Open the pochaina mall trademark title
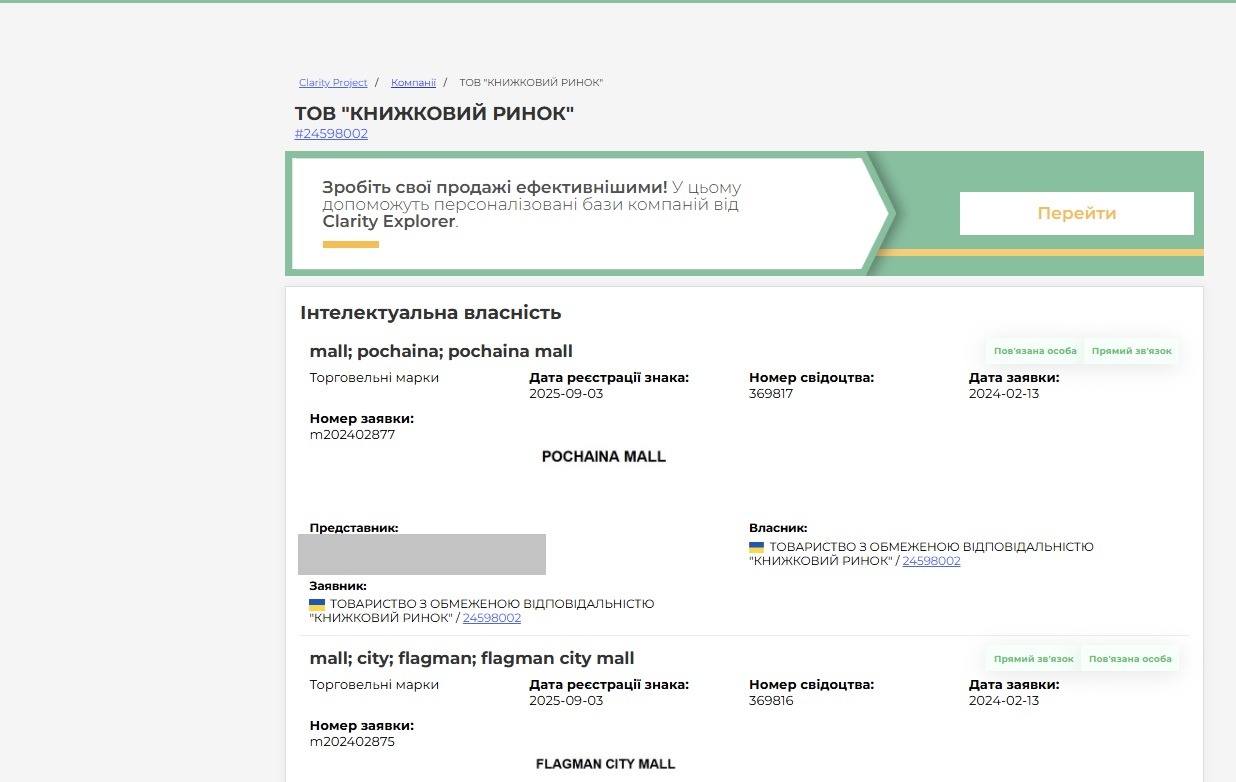Image resolution: width=1236 pixels, height=782 pixels. [441, 351]
